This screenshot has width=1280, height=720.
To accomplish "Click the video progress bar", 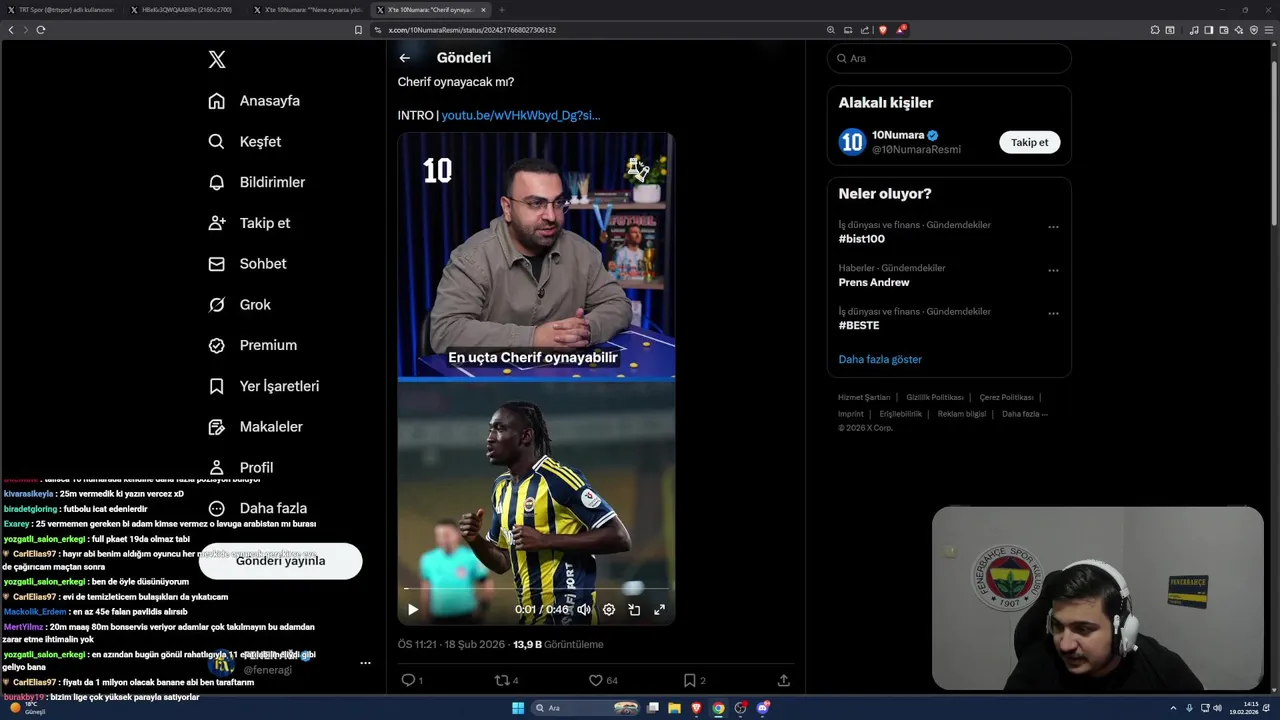I will [x=536, y=590].
